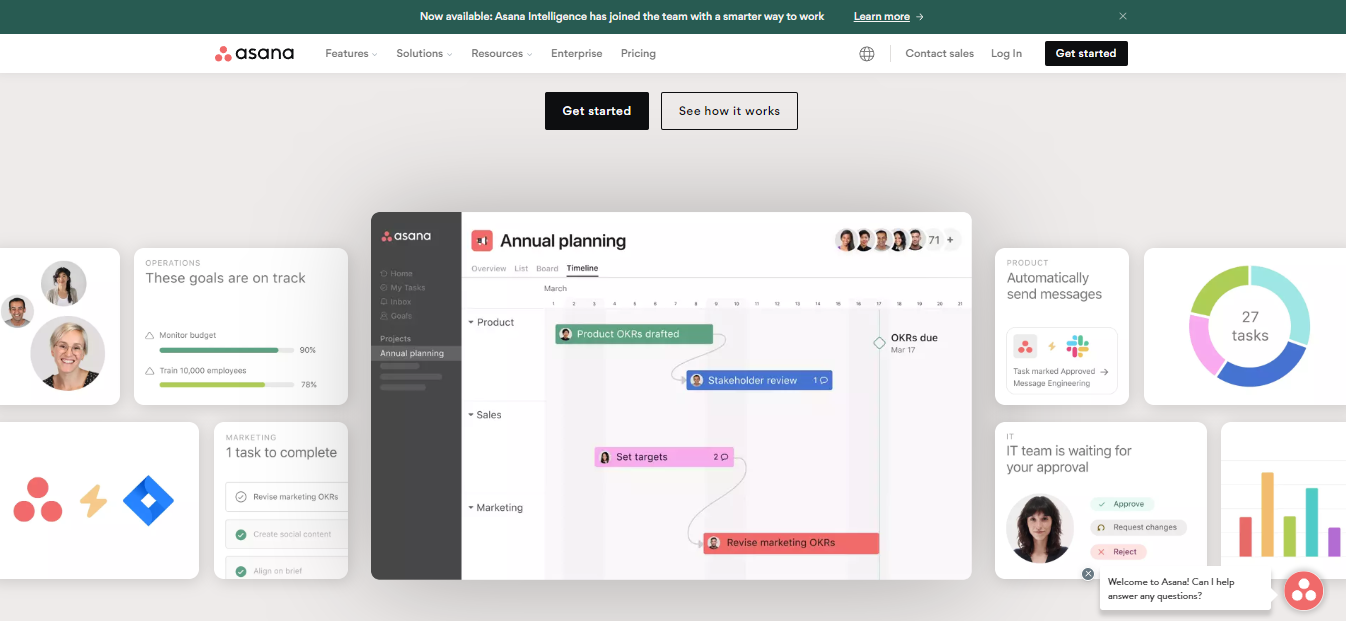Click avatar on Revise marketing OKRs bar
Viewport: 1346px width, 621px height.
tap(714, 543)
